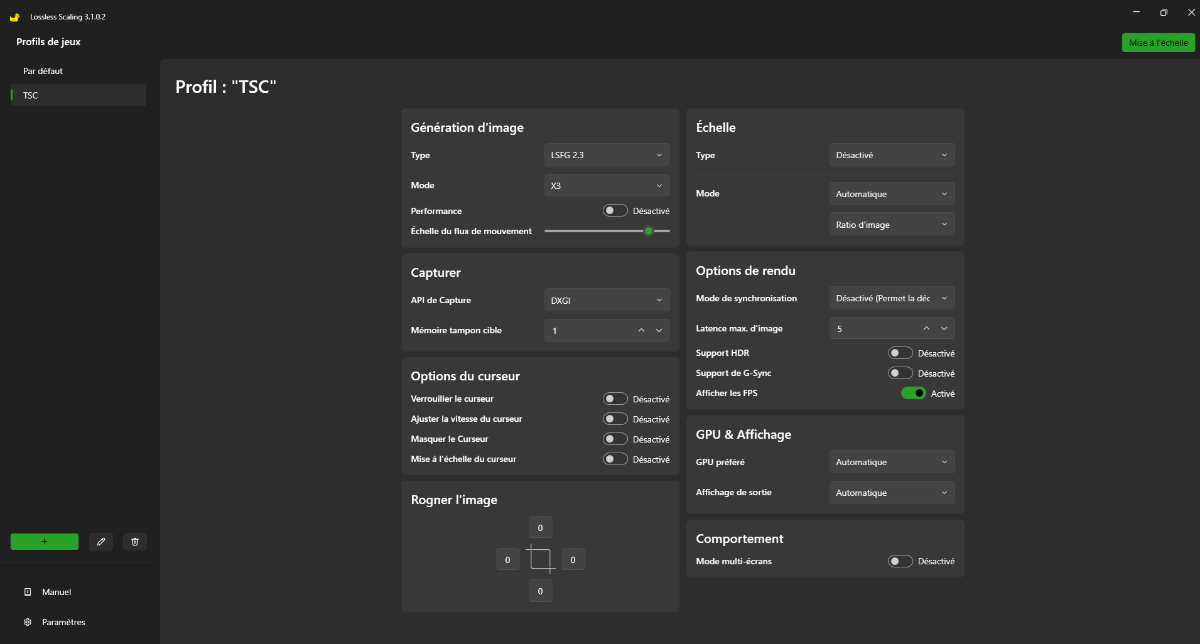Click the Options du curseur section title
This screenshot has height=644, width=1200.
(x=465, y=376)
